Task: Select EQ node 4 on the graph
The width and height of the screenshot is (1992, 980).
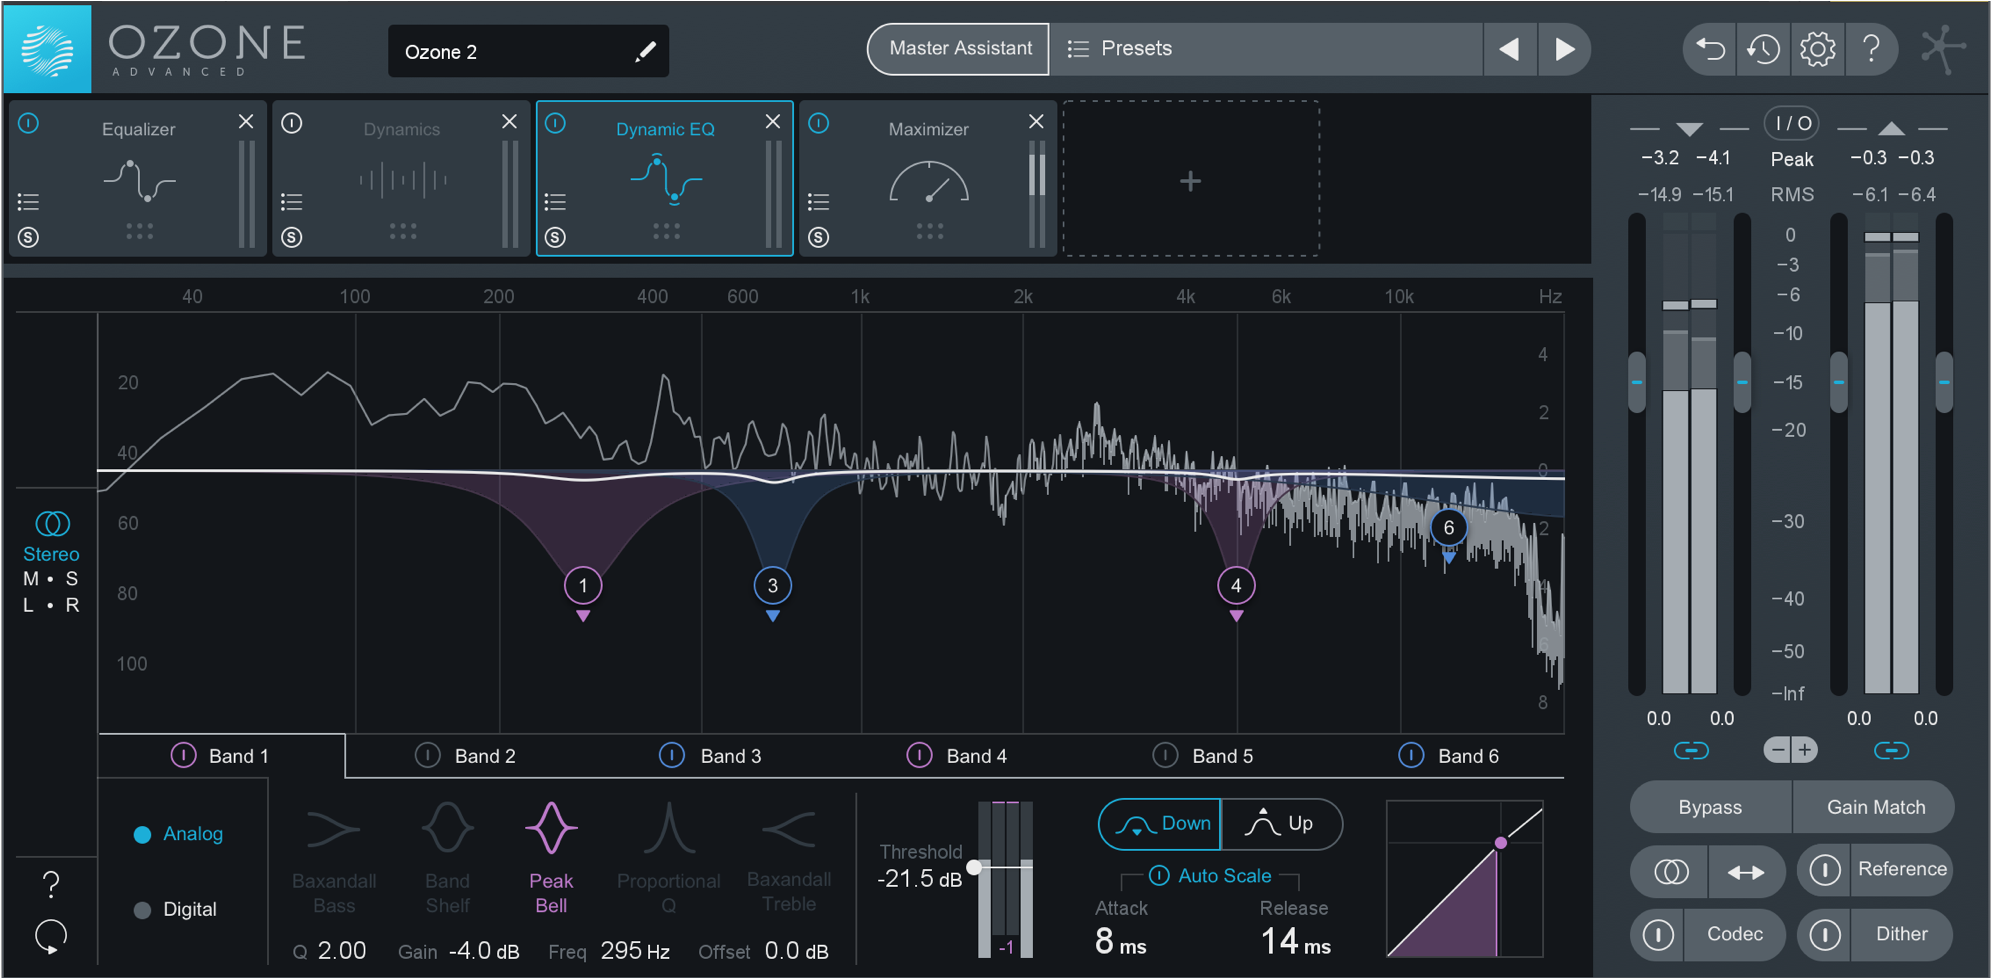Action: pos(1236,586)
